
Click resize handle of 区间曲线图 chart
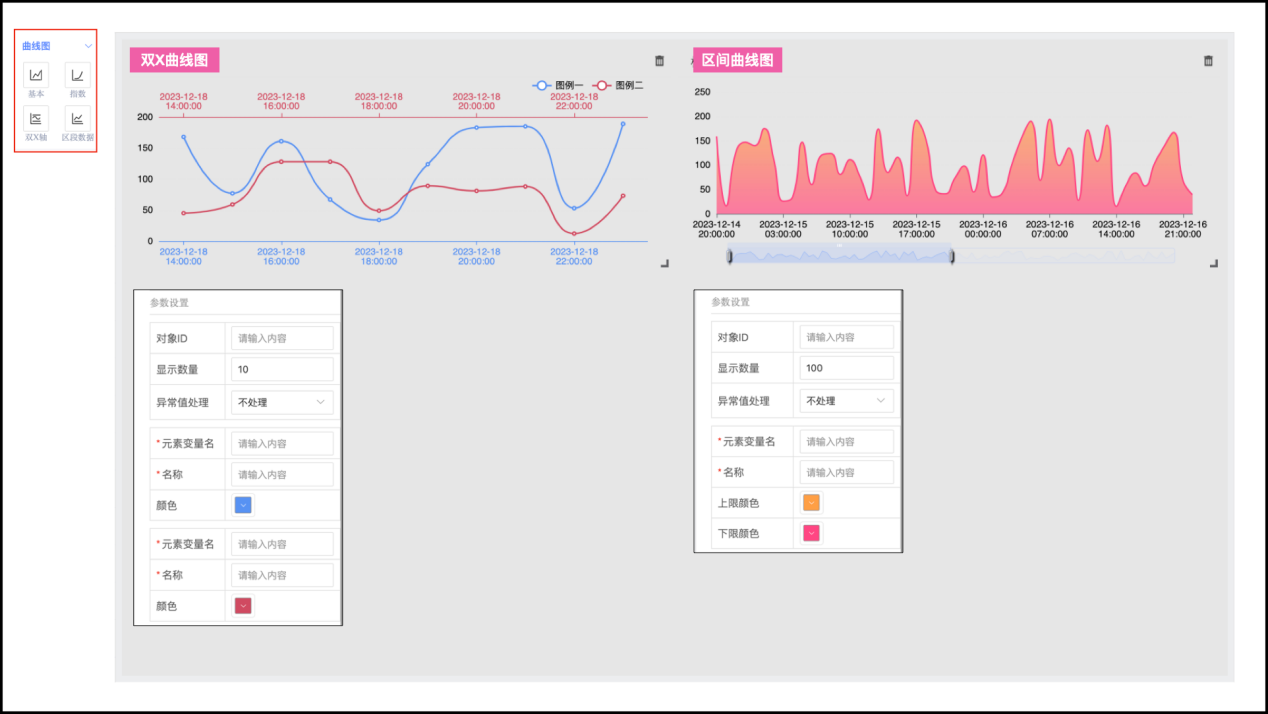1214,263
